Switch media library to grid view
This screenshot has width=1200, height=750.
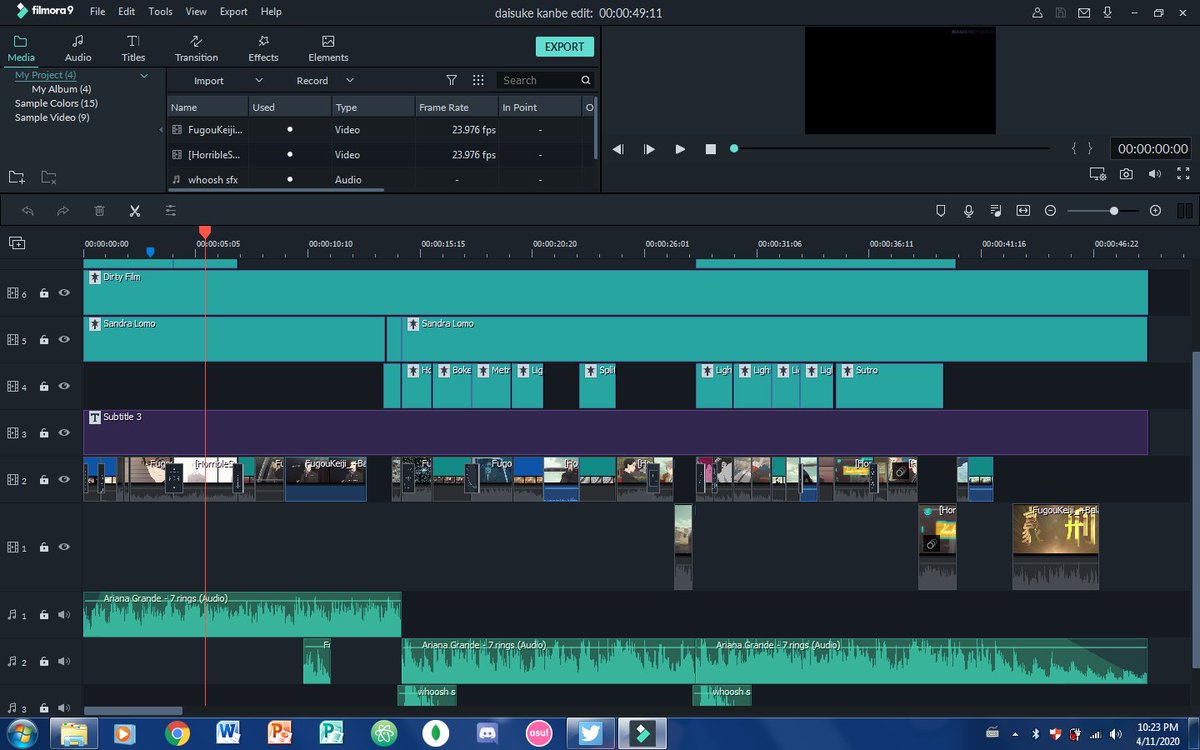[x=478, y=80]
